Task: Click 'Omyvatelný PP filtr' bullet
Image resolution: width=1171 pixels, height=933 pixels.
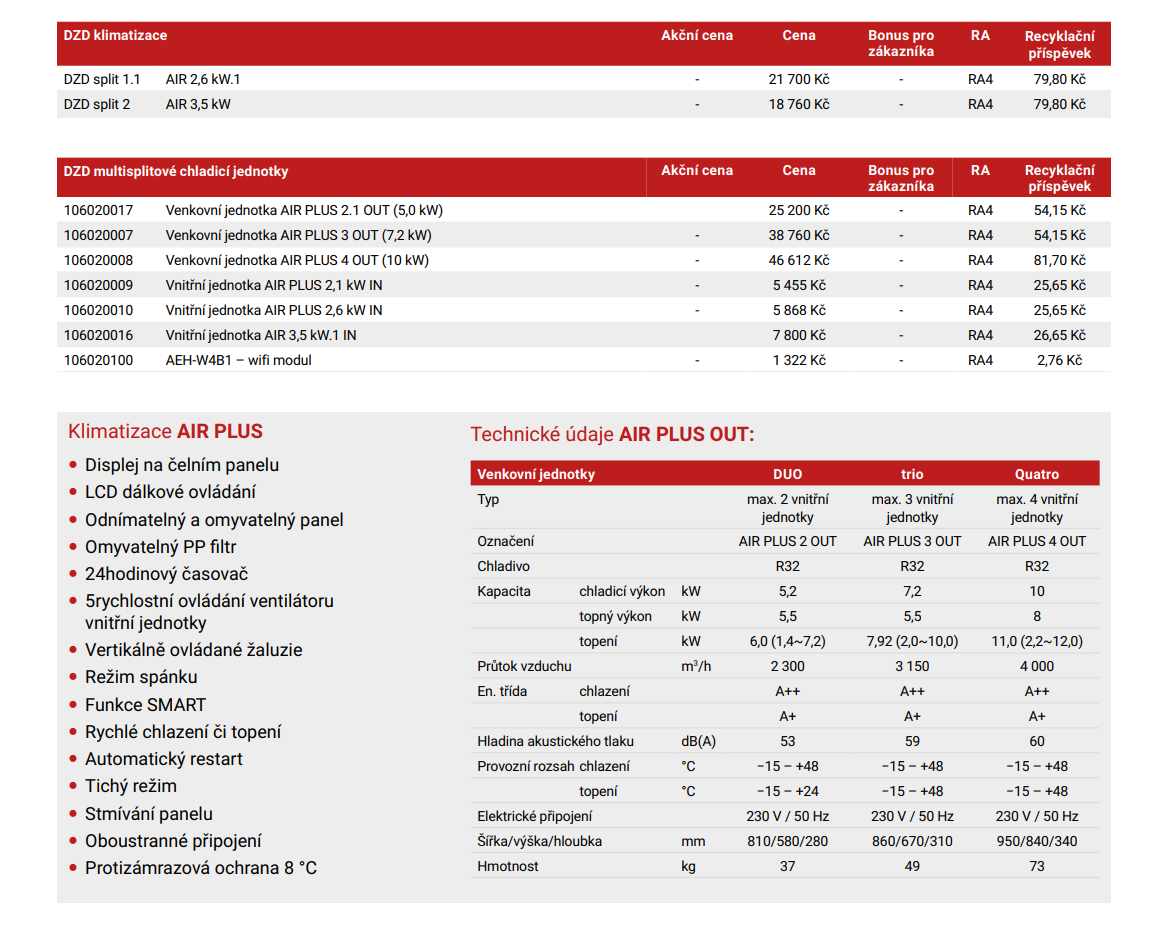Action: click(160, 547)
